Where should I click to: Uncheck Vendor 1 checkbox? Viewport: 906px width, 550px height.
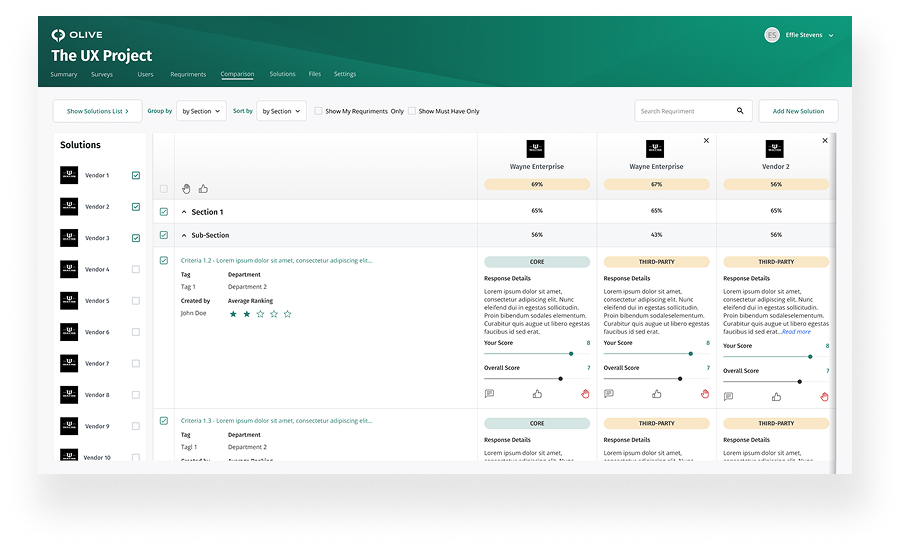click(136, 176)
